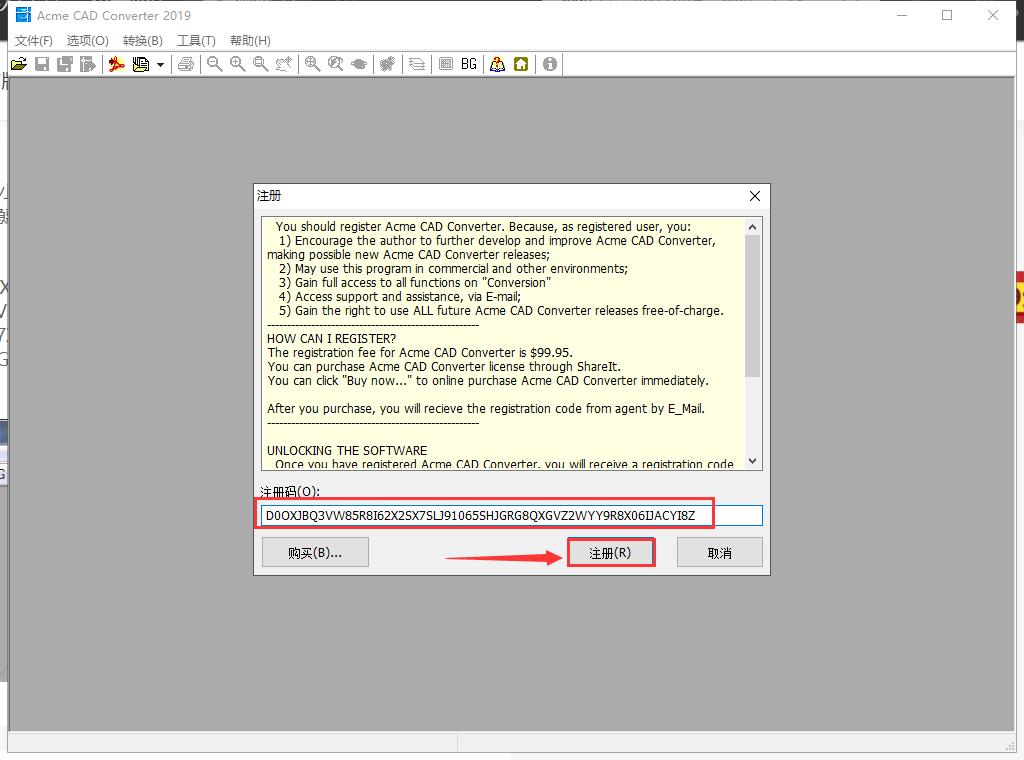Open the dropdown arrow beside Batch Convert
Screen dimensions: 1024x760
160,65
